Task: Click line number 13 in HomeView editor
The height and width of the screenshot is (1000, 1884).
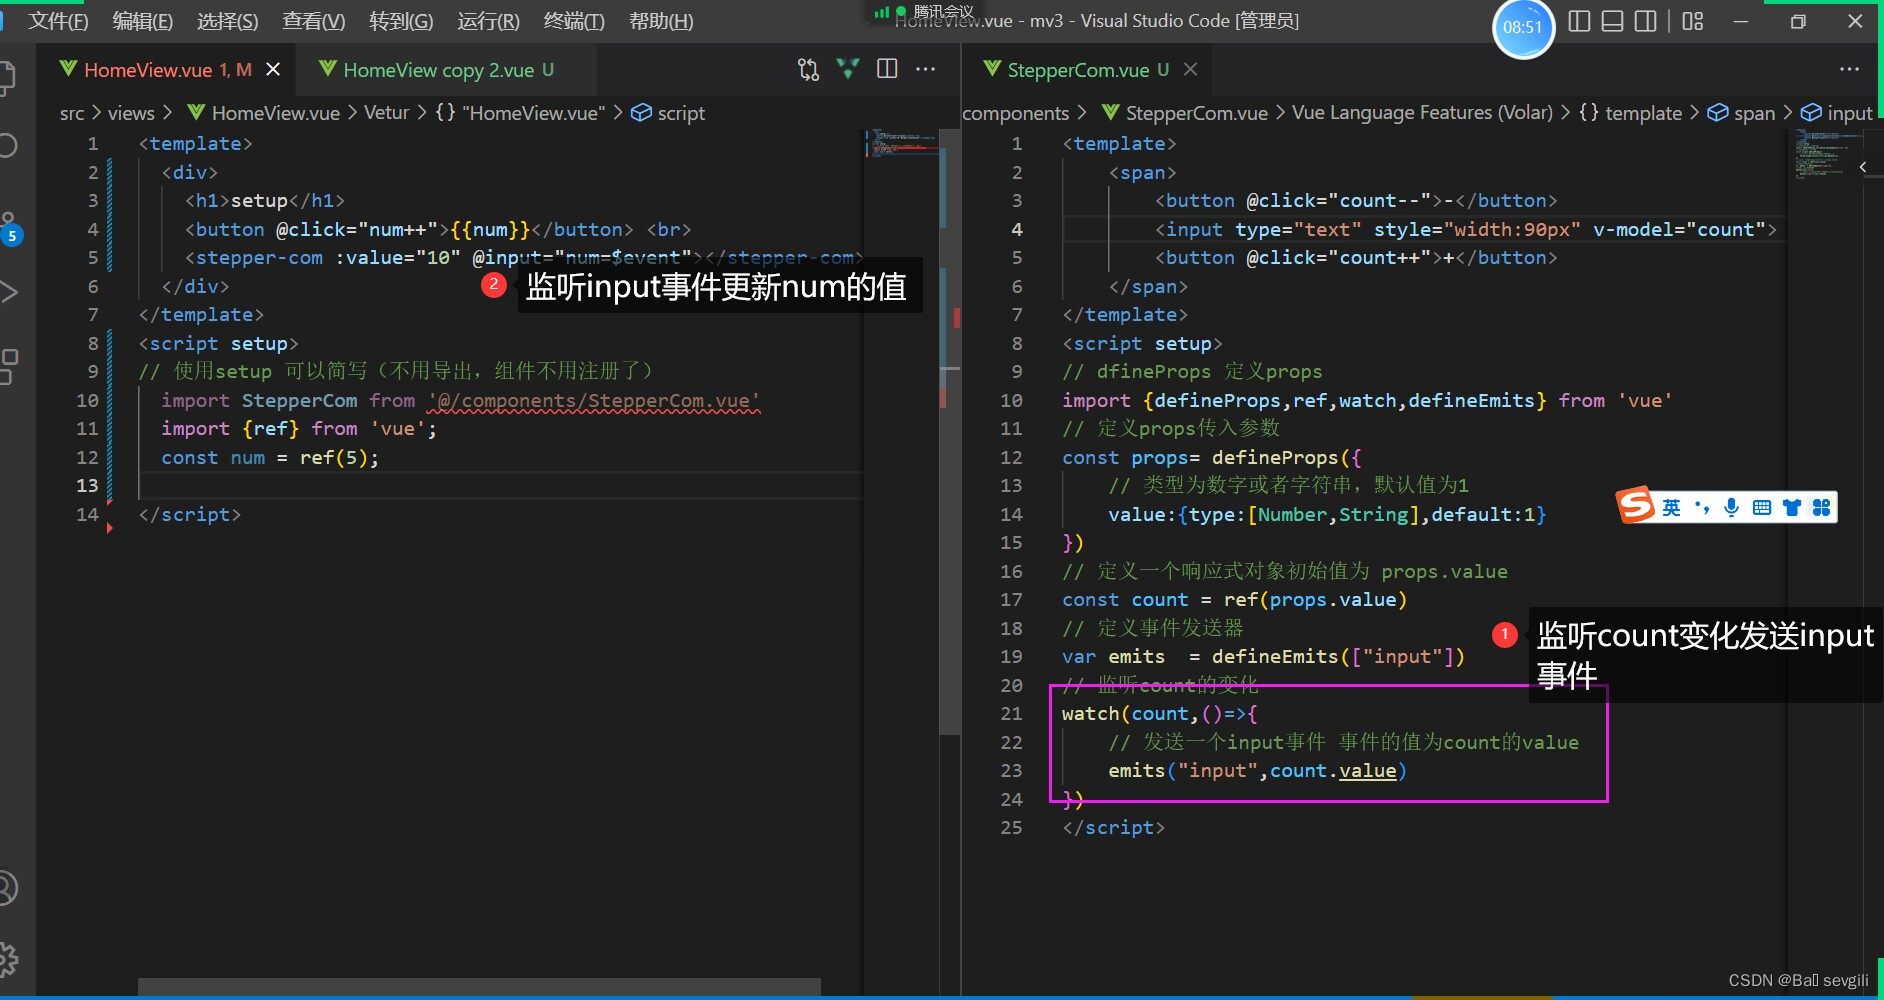Action: pyautogui.click(x=88, y=485)
